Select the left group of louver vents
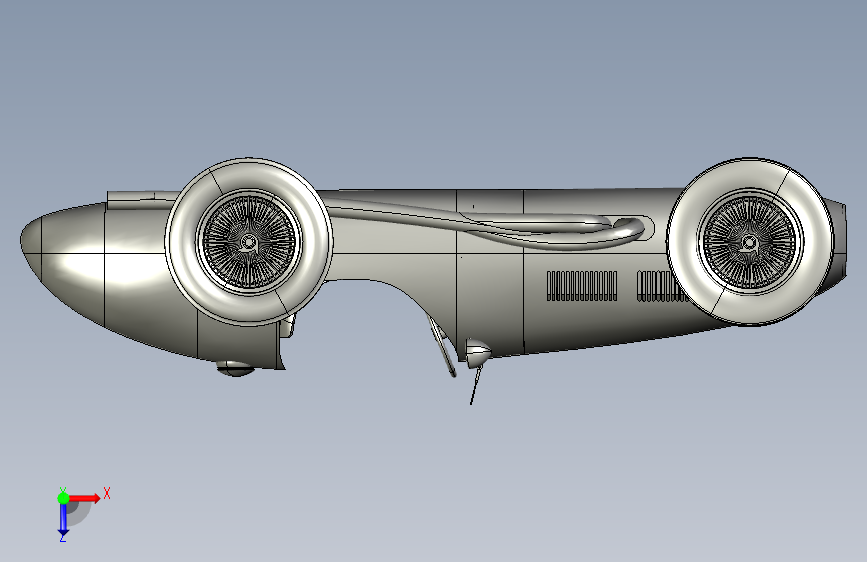The width and height of the screenshot is (867, 562). point(582,286)
